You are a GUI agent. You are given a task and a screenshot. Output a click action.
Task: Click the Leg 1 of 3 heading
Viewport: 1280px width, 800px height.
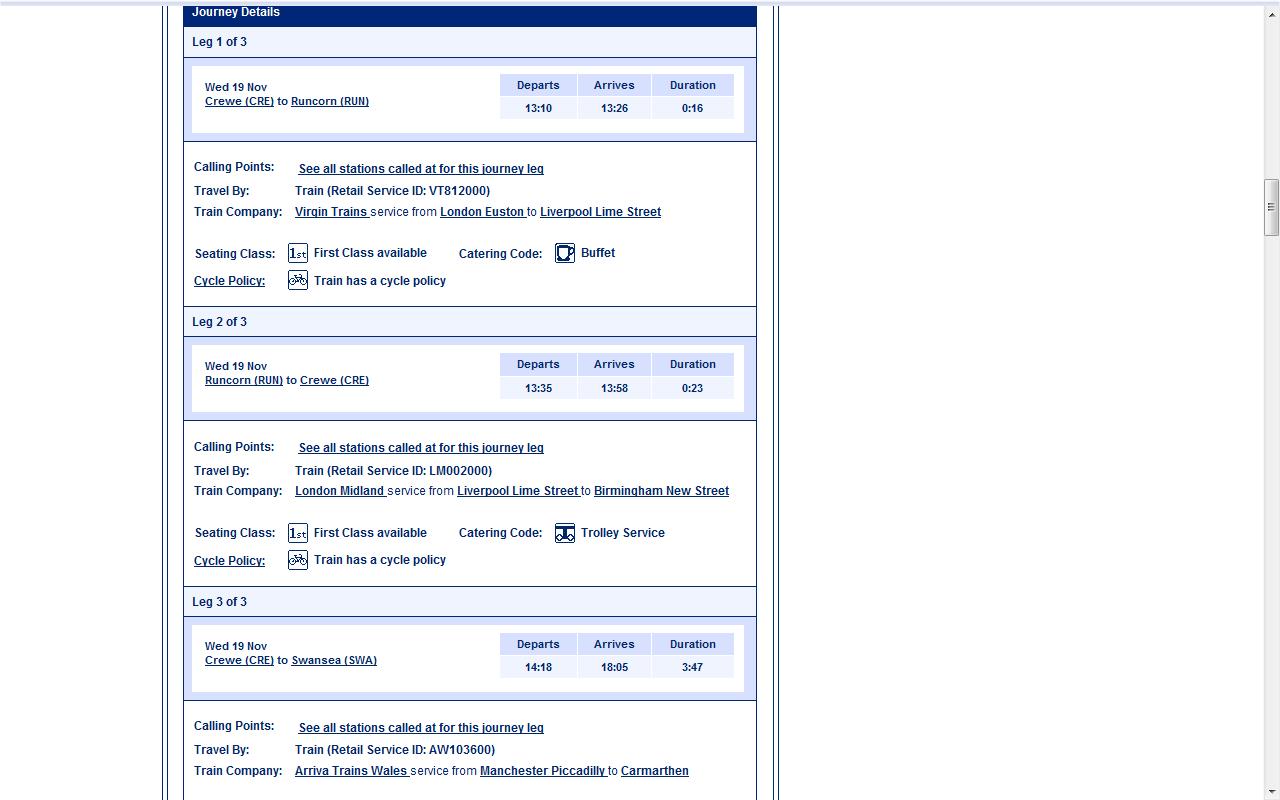(x=219, y=42)
